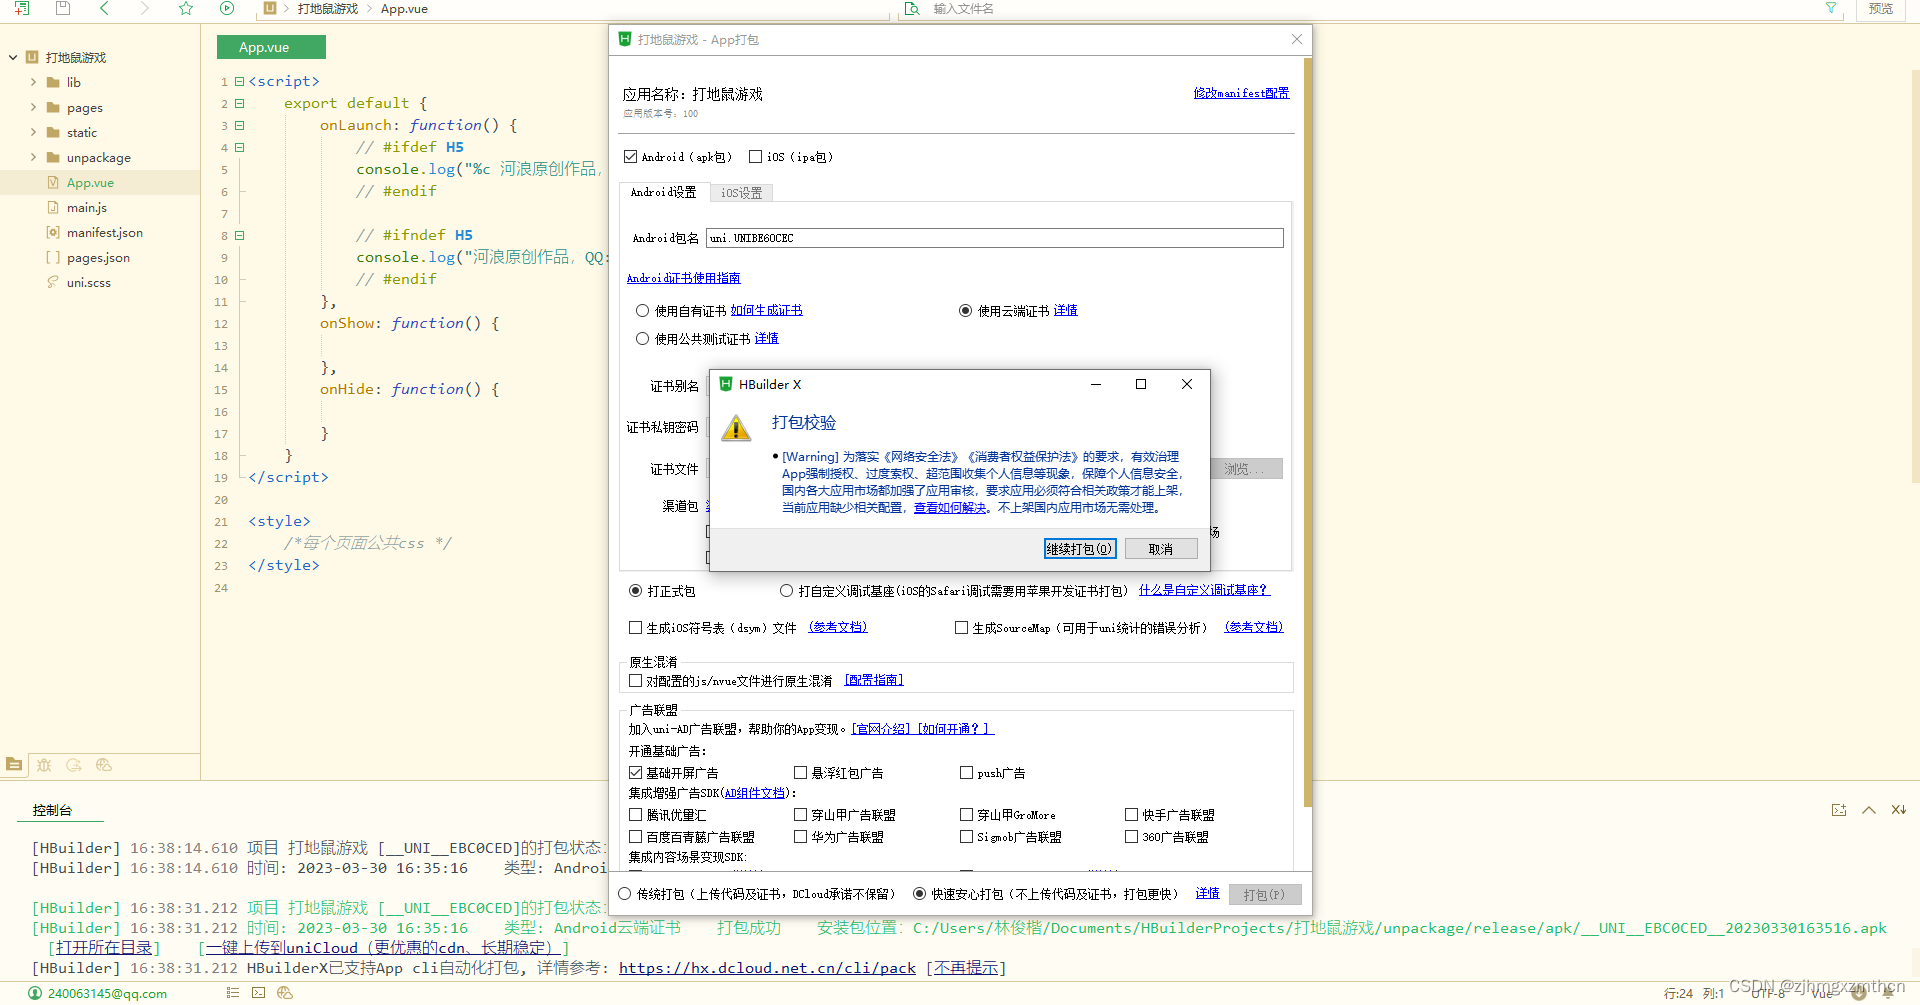Screen dimensions: 1920x1005
Task: Go forward using the right arrow toolbar icon
Action: (x=145, y=8)
